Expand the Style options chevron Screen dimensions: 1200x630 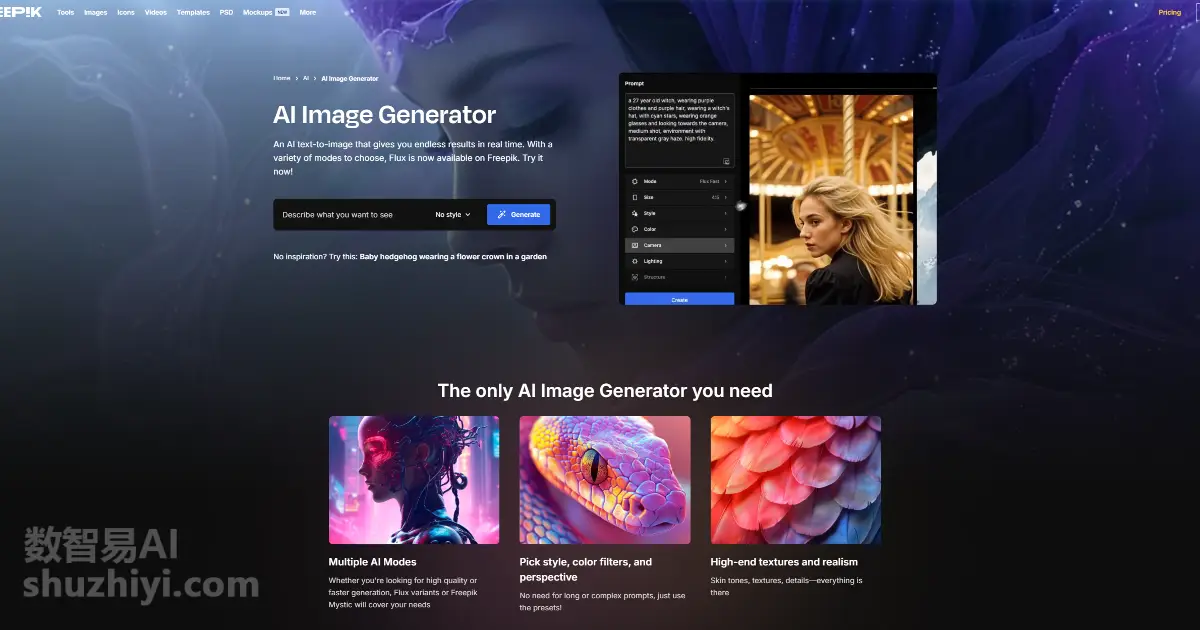tap(725, 213)
